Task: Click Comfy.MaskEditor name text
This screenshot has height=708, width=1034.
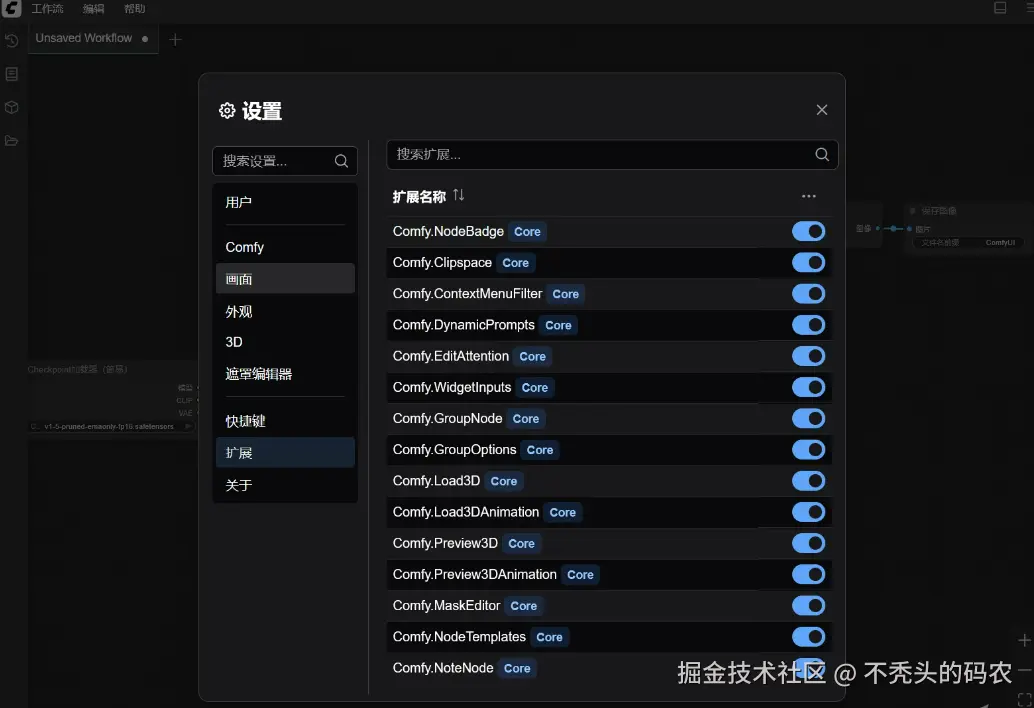Action: click(446, 606)
